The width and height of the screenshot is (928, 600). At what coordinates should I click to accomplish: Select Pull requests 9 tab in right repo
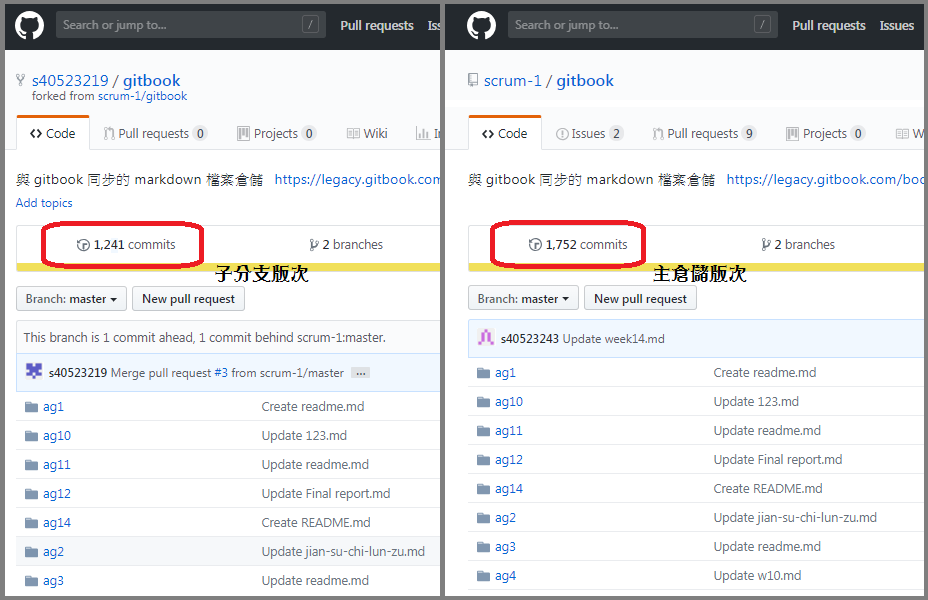[x=704, y=134]
